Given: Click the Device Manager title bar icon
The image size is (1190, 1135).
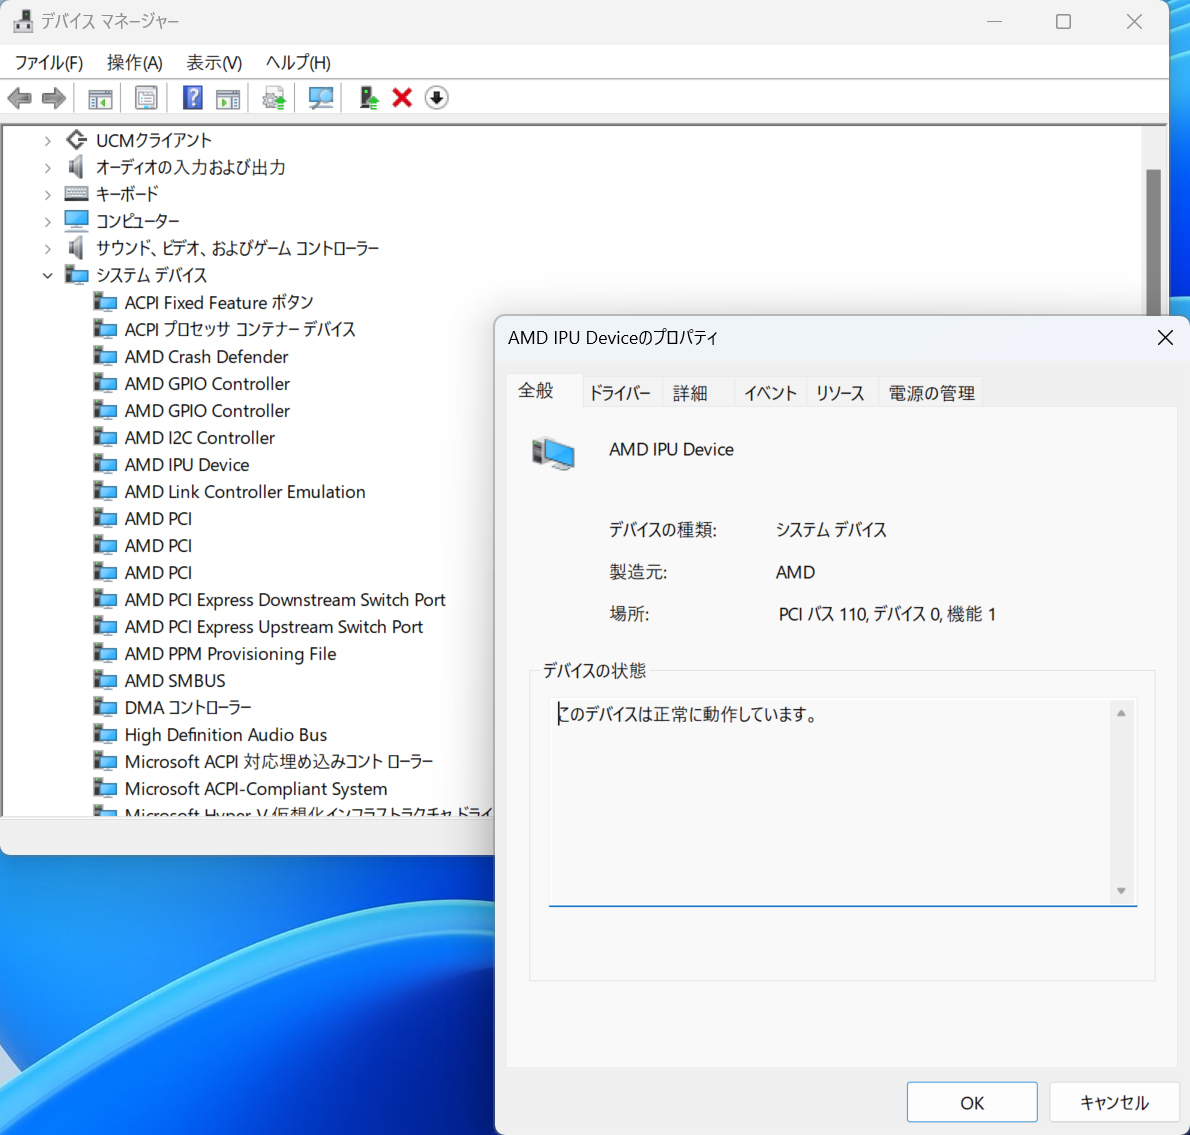Looking at the screenshot, I should point(23,21).
